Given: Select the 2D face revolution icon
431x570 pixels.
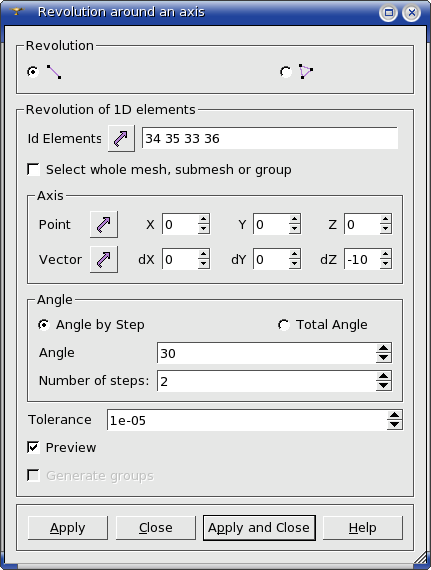Looking at the screenshot, I should coord(306,72).
